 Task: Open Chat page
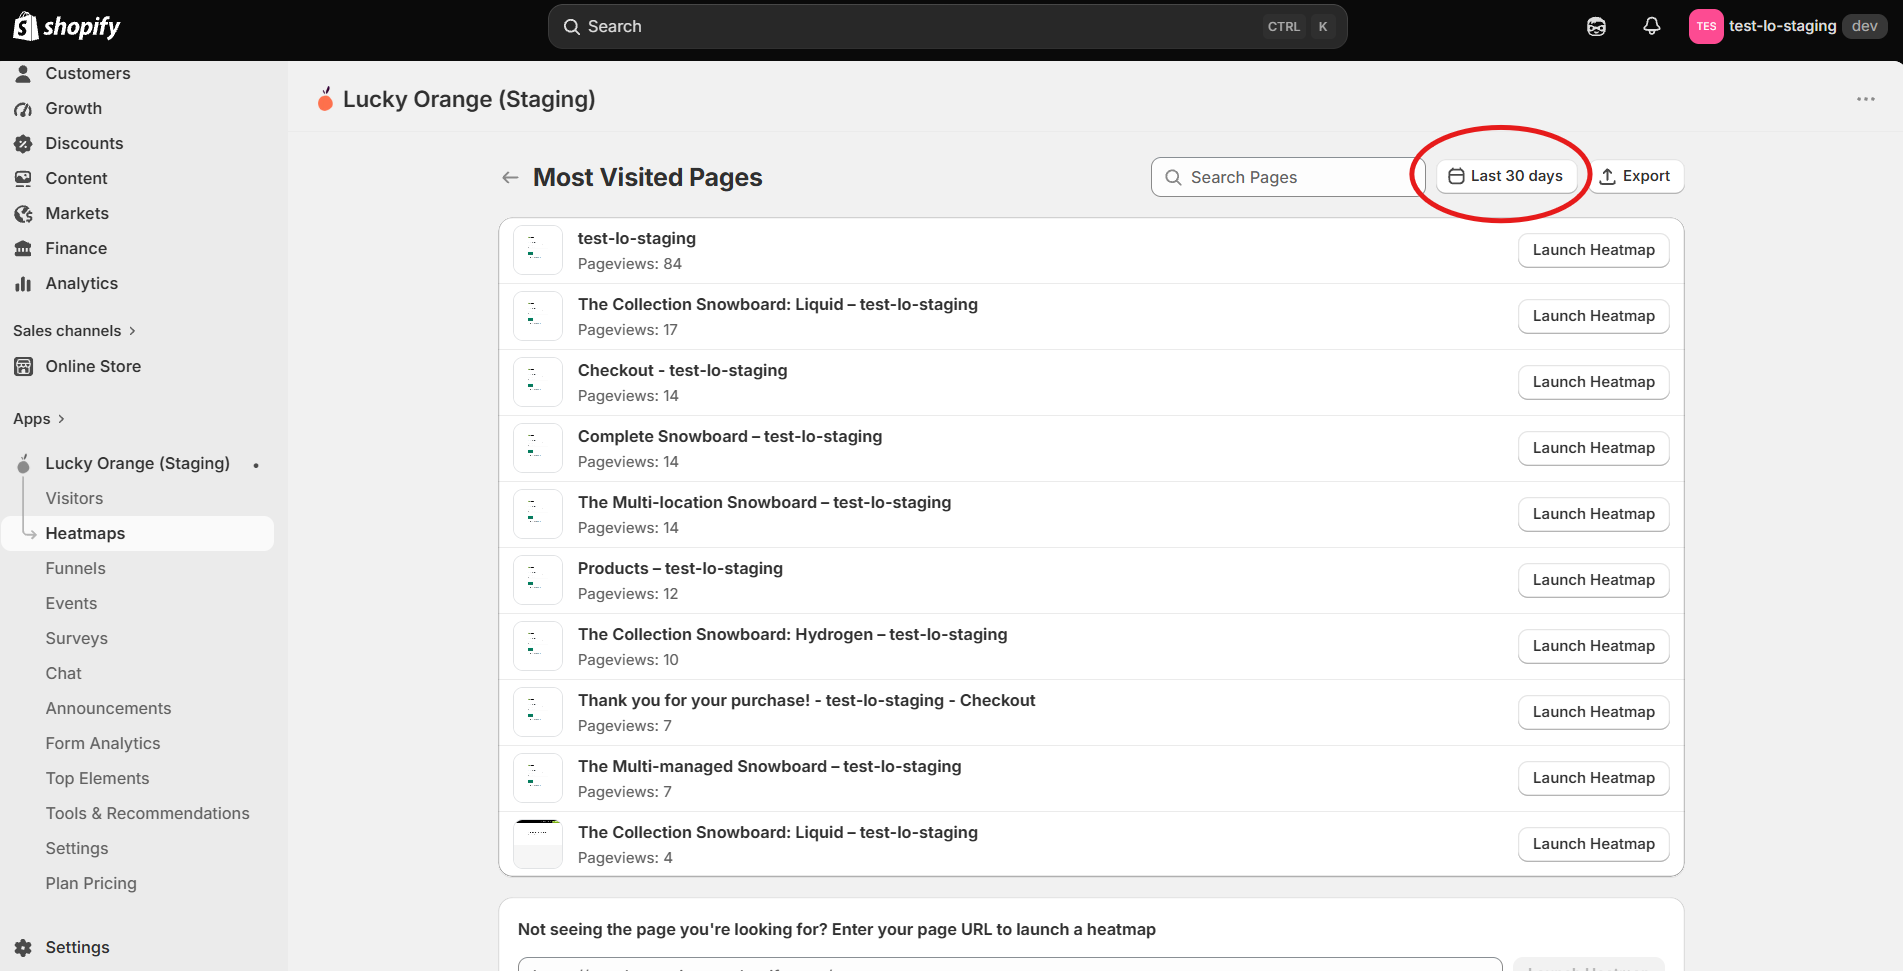pyautogui.click(x=63, y=673)
